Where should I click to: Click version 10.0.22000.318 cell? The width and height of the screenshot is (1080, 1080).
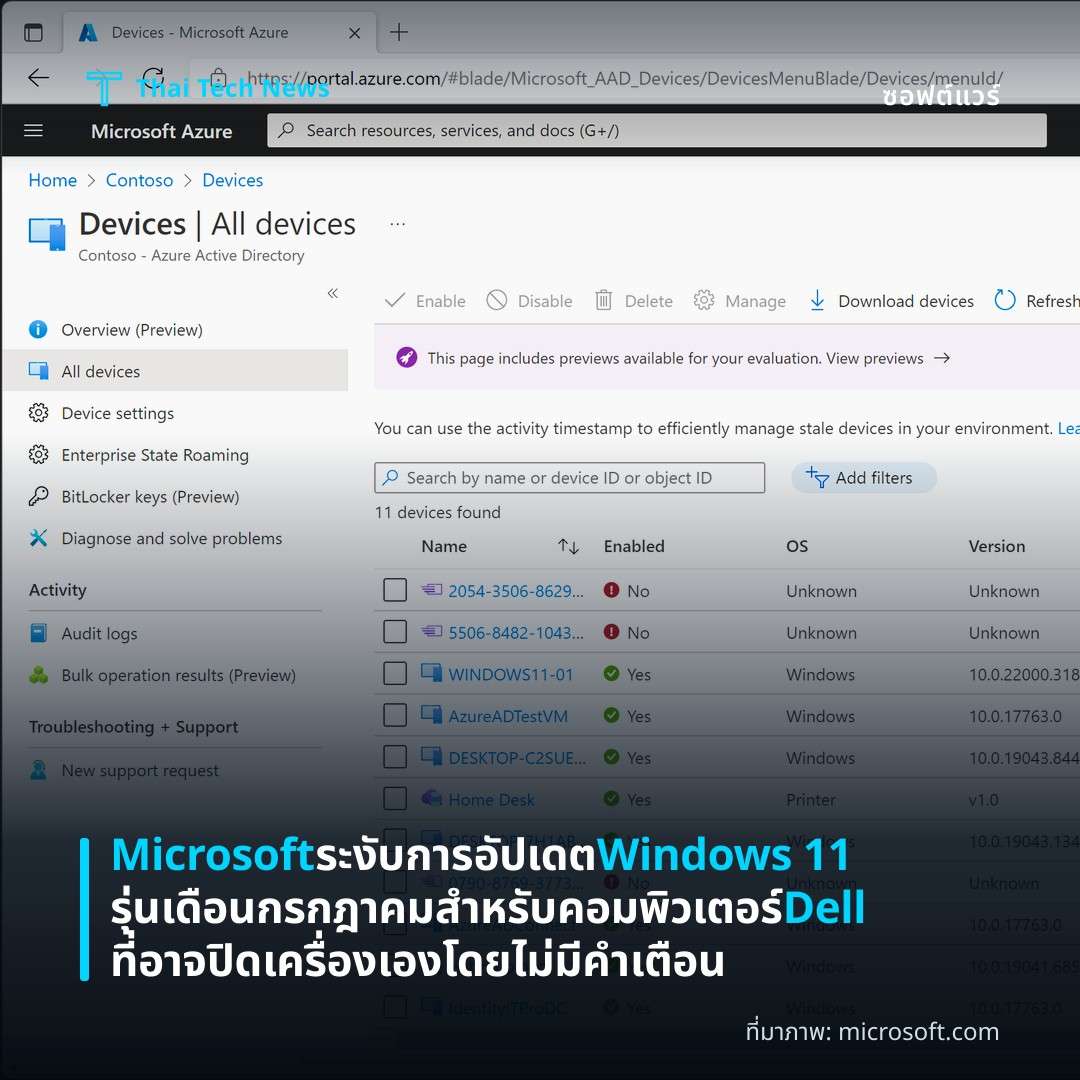coord(1024,674)
